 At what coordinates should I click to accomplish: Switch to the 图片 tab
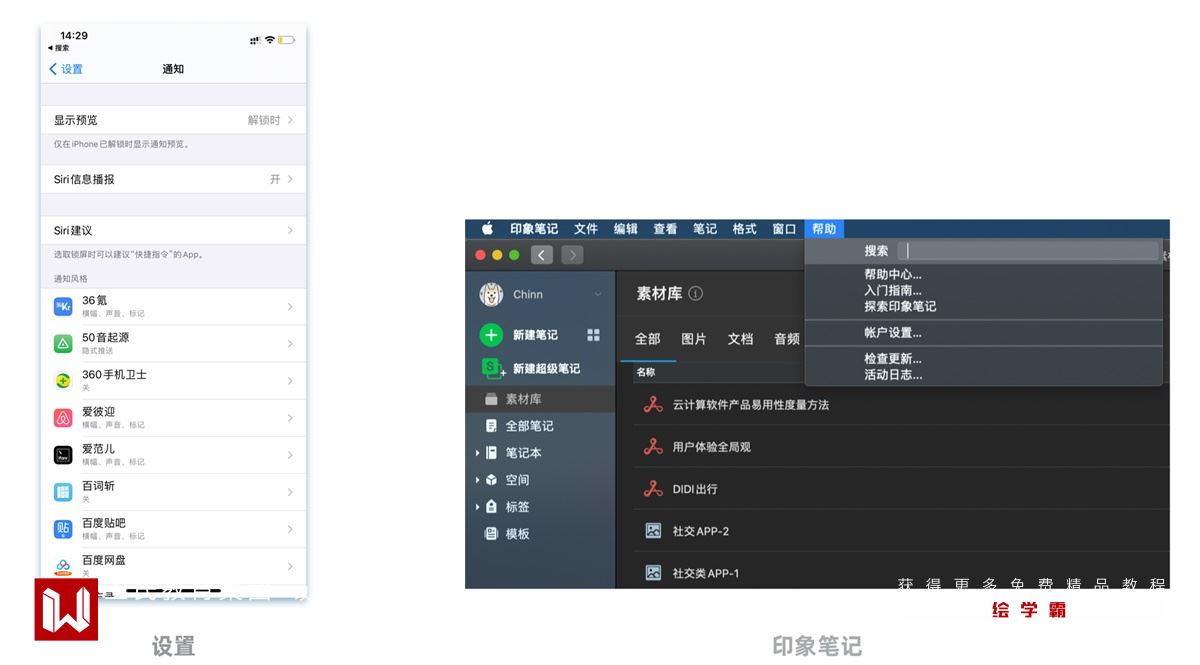[694, 339]
